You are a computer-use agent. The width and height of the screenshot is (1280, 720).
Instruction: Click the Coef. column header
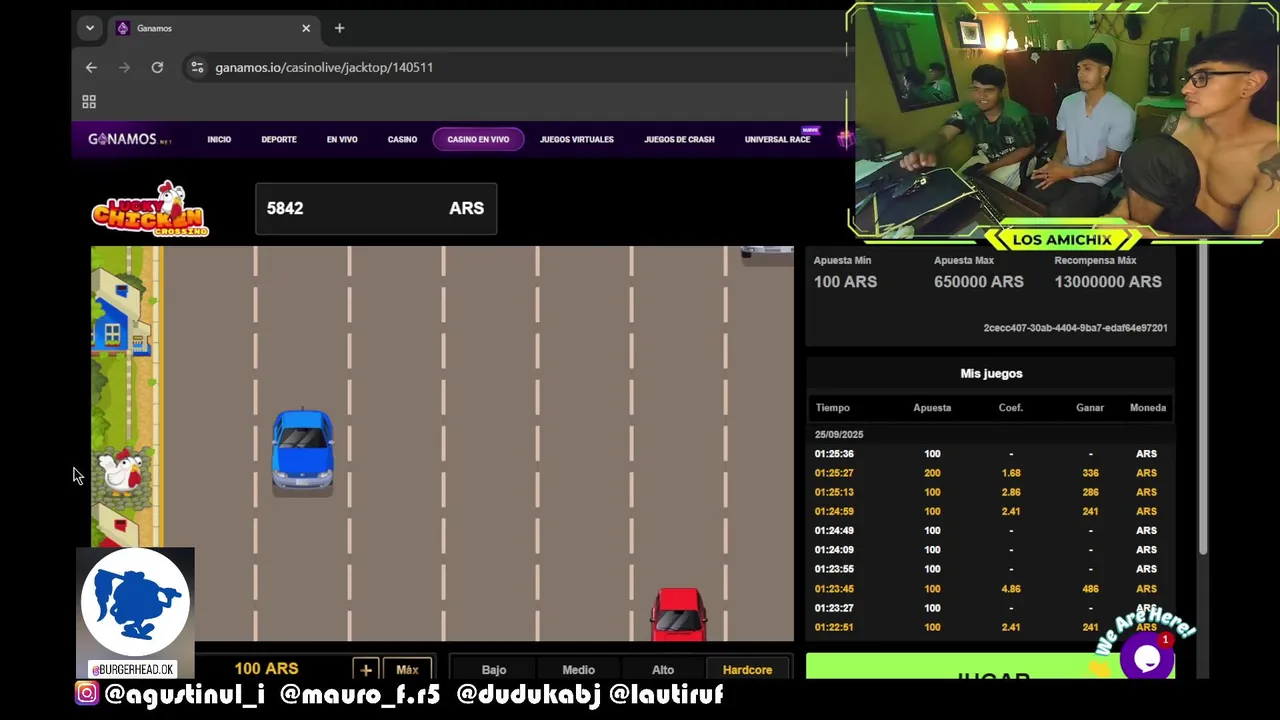pos(1011,407)
